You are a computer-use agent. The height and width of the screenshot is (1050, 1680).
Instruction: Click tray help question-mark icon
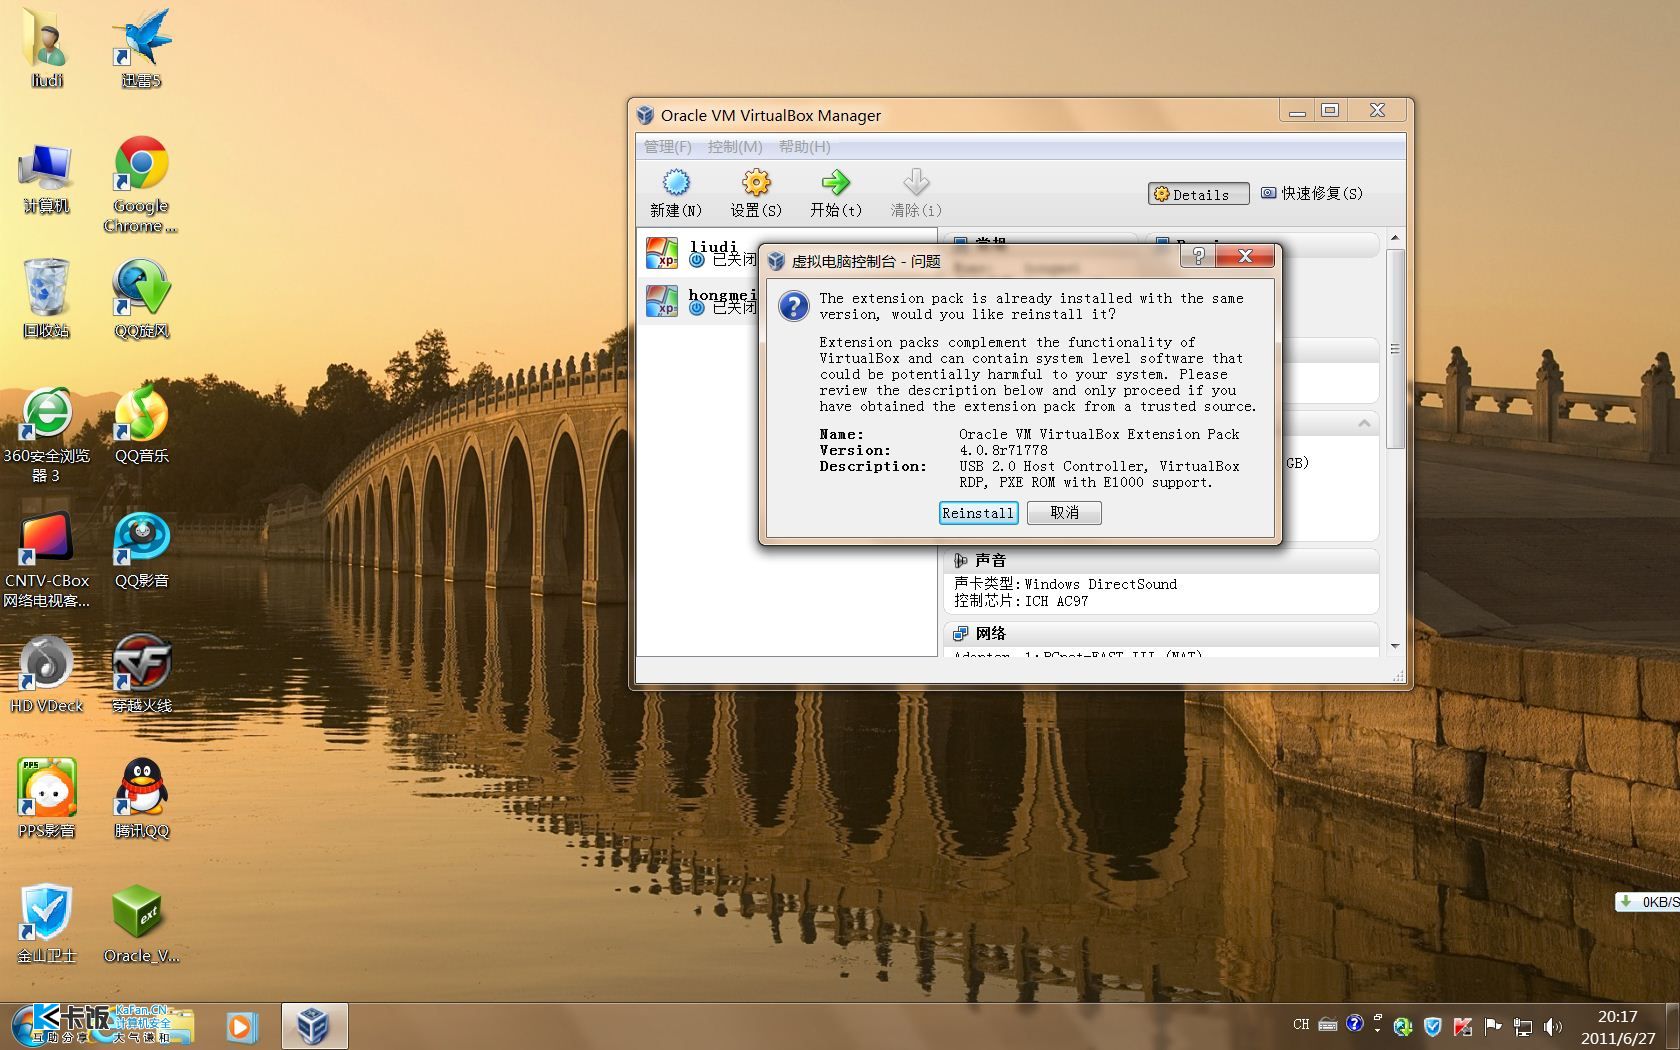[x=1354, y=1024]
